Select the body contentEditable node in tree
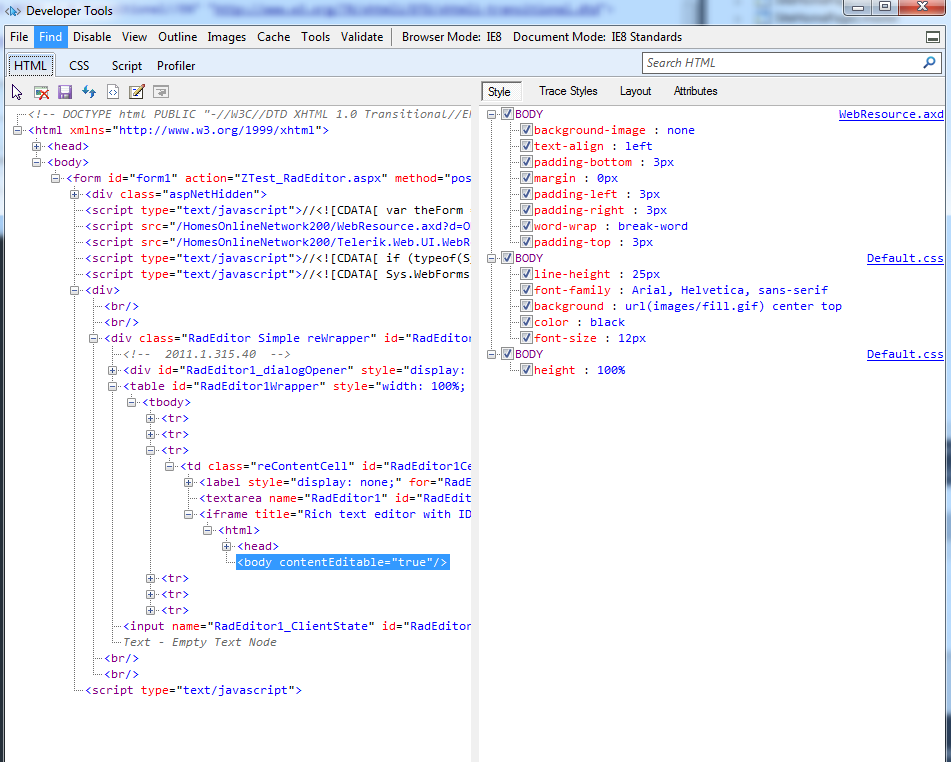Viewport: 951px width, 762px height. 342,562
